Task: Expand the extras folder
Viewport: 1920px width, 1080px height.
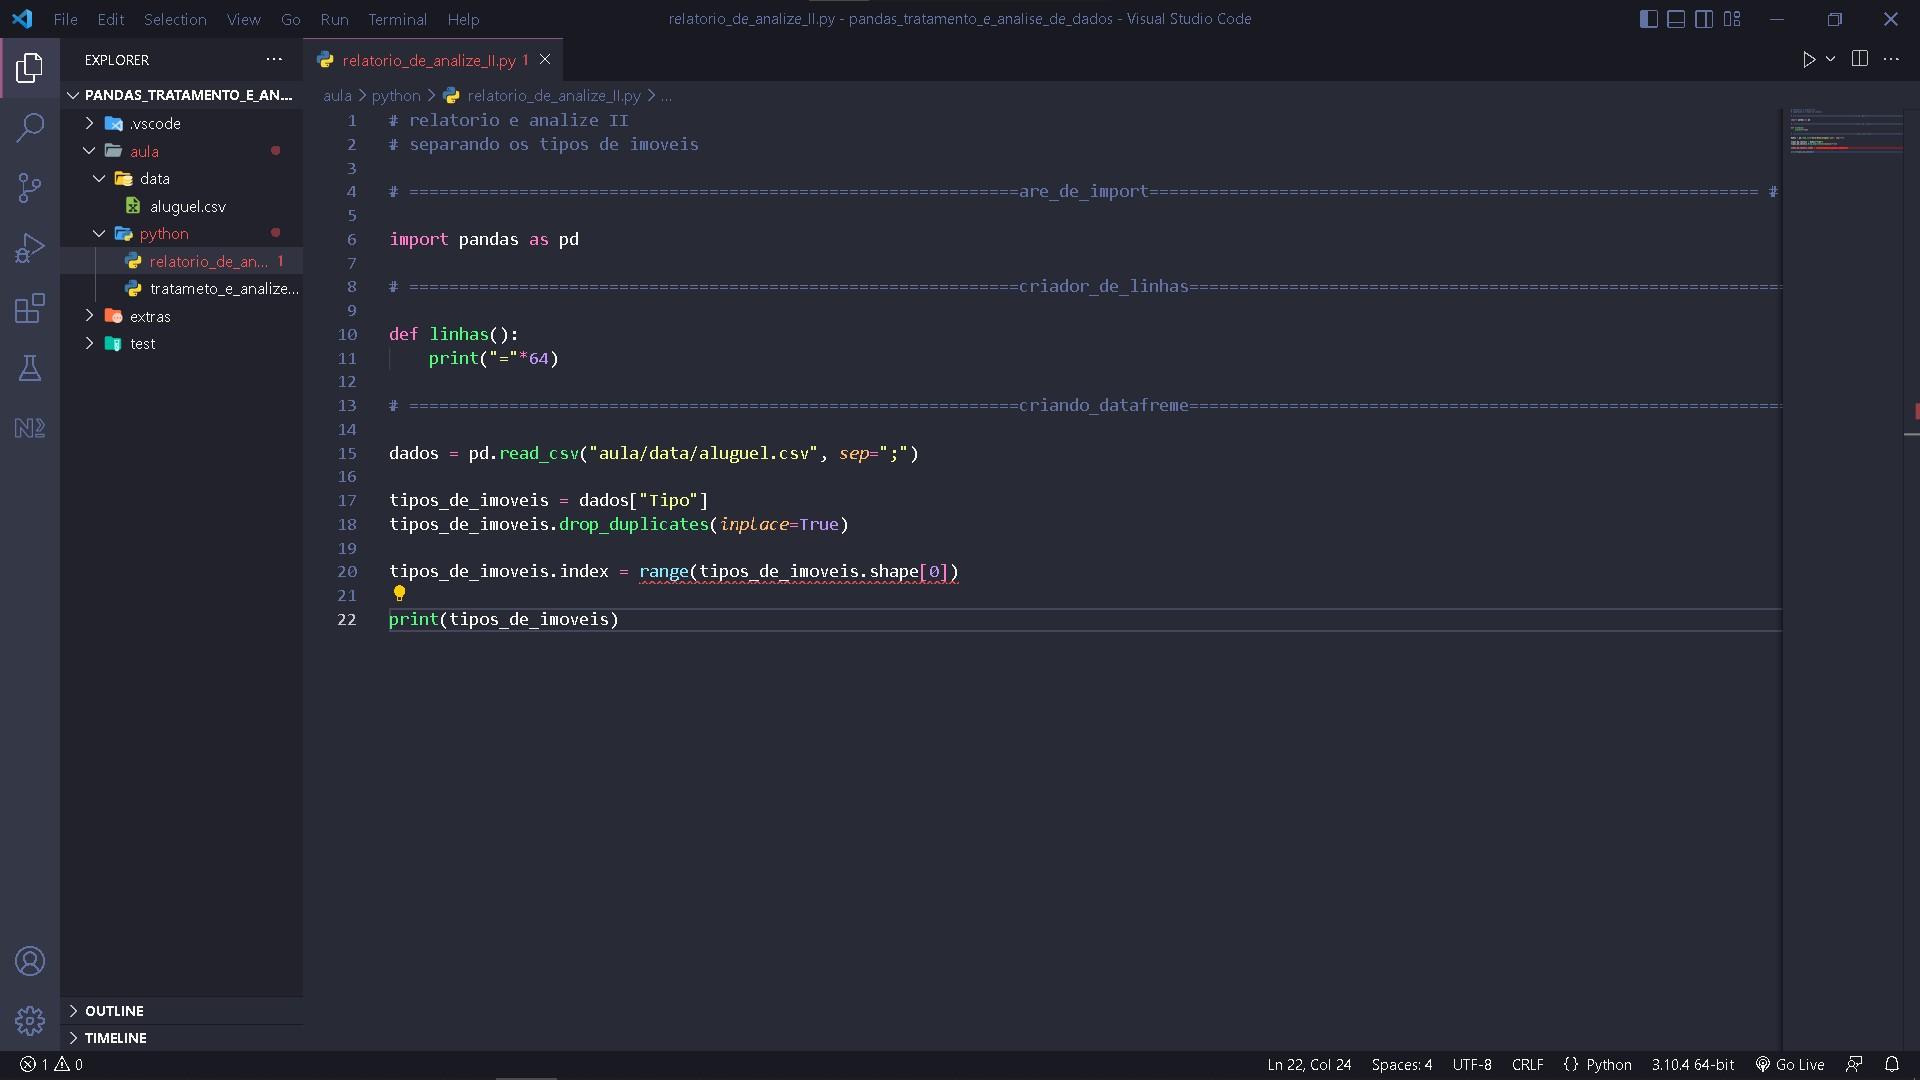Action: coord(181,316)
